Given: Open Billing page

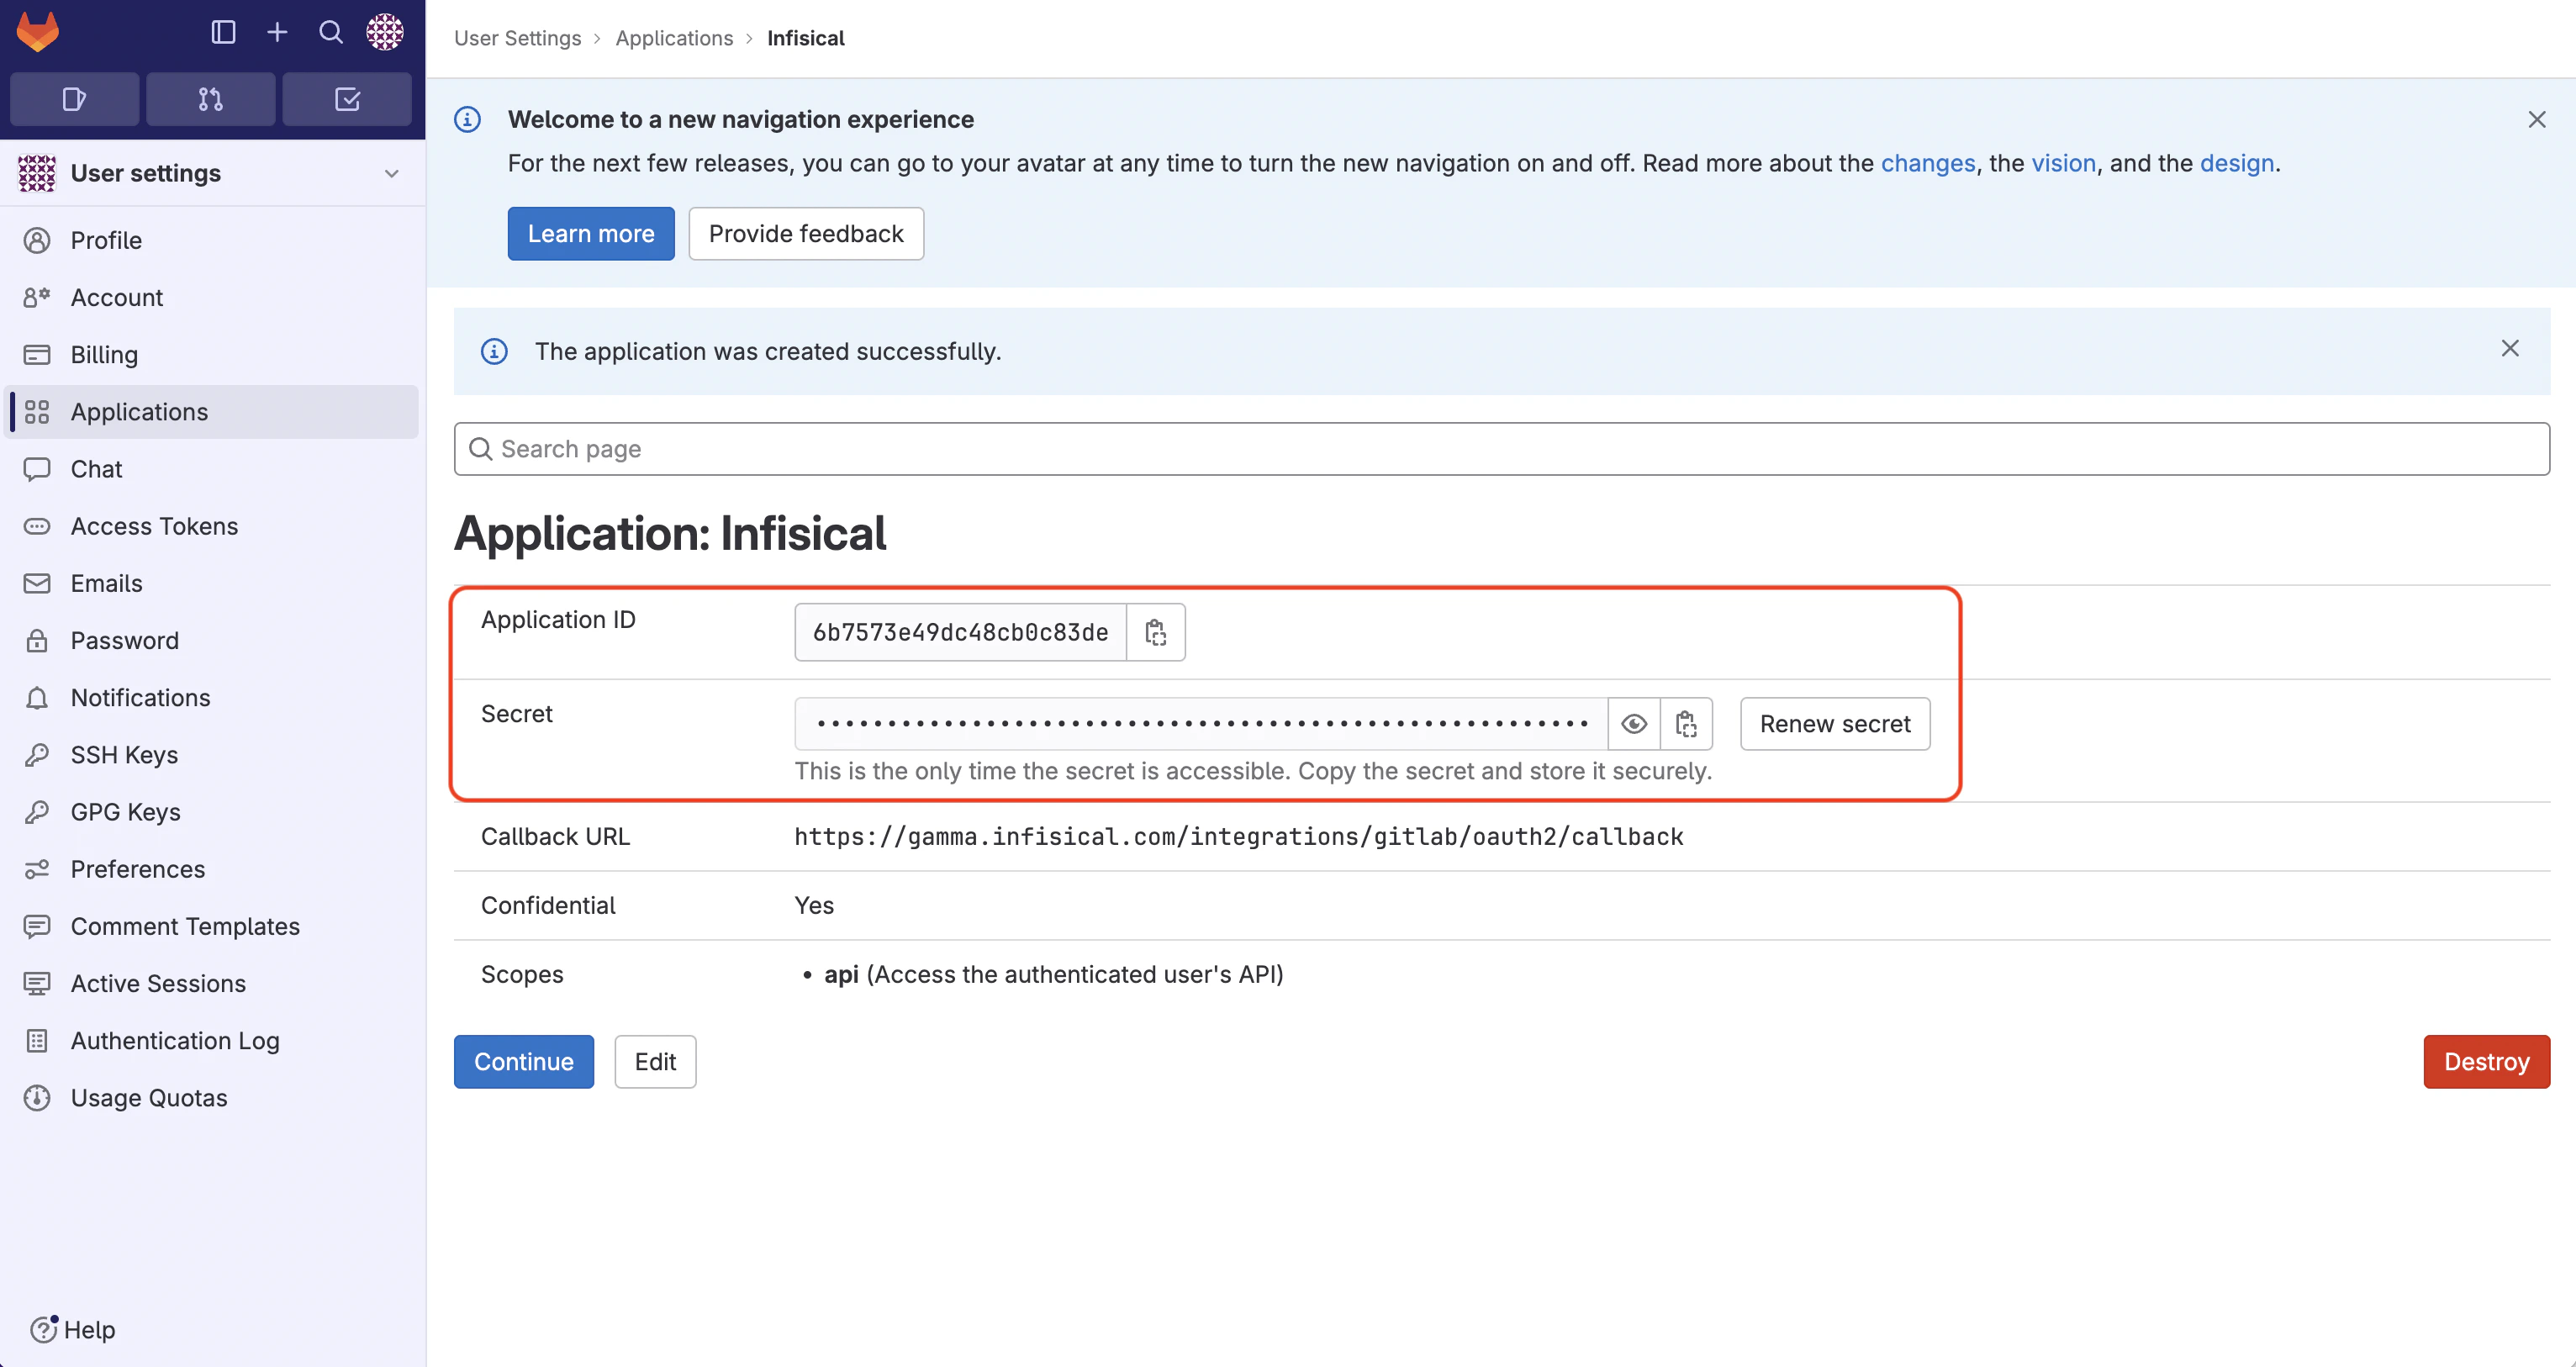Looking at the screenshot, I should click(212, 354).
